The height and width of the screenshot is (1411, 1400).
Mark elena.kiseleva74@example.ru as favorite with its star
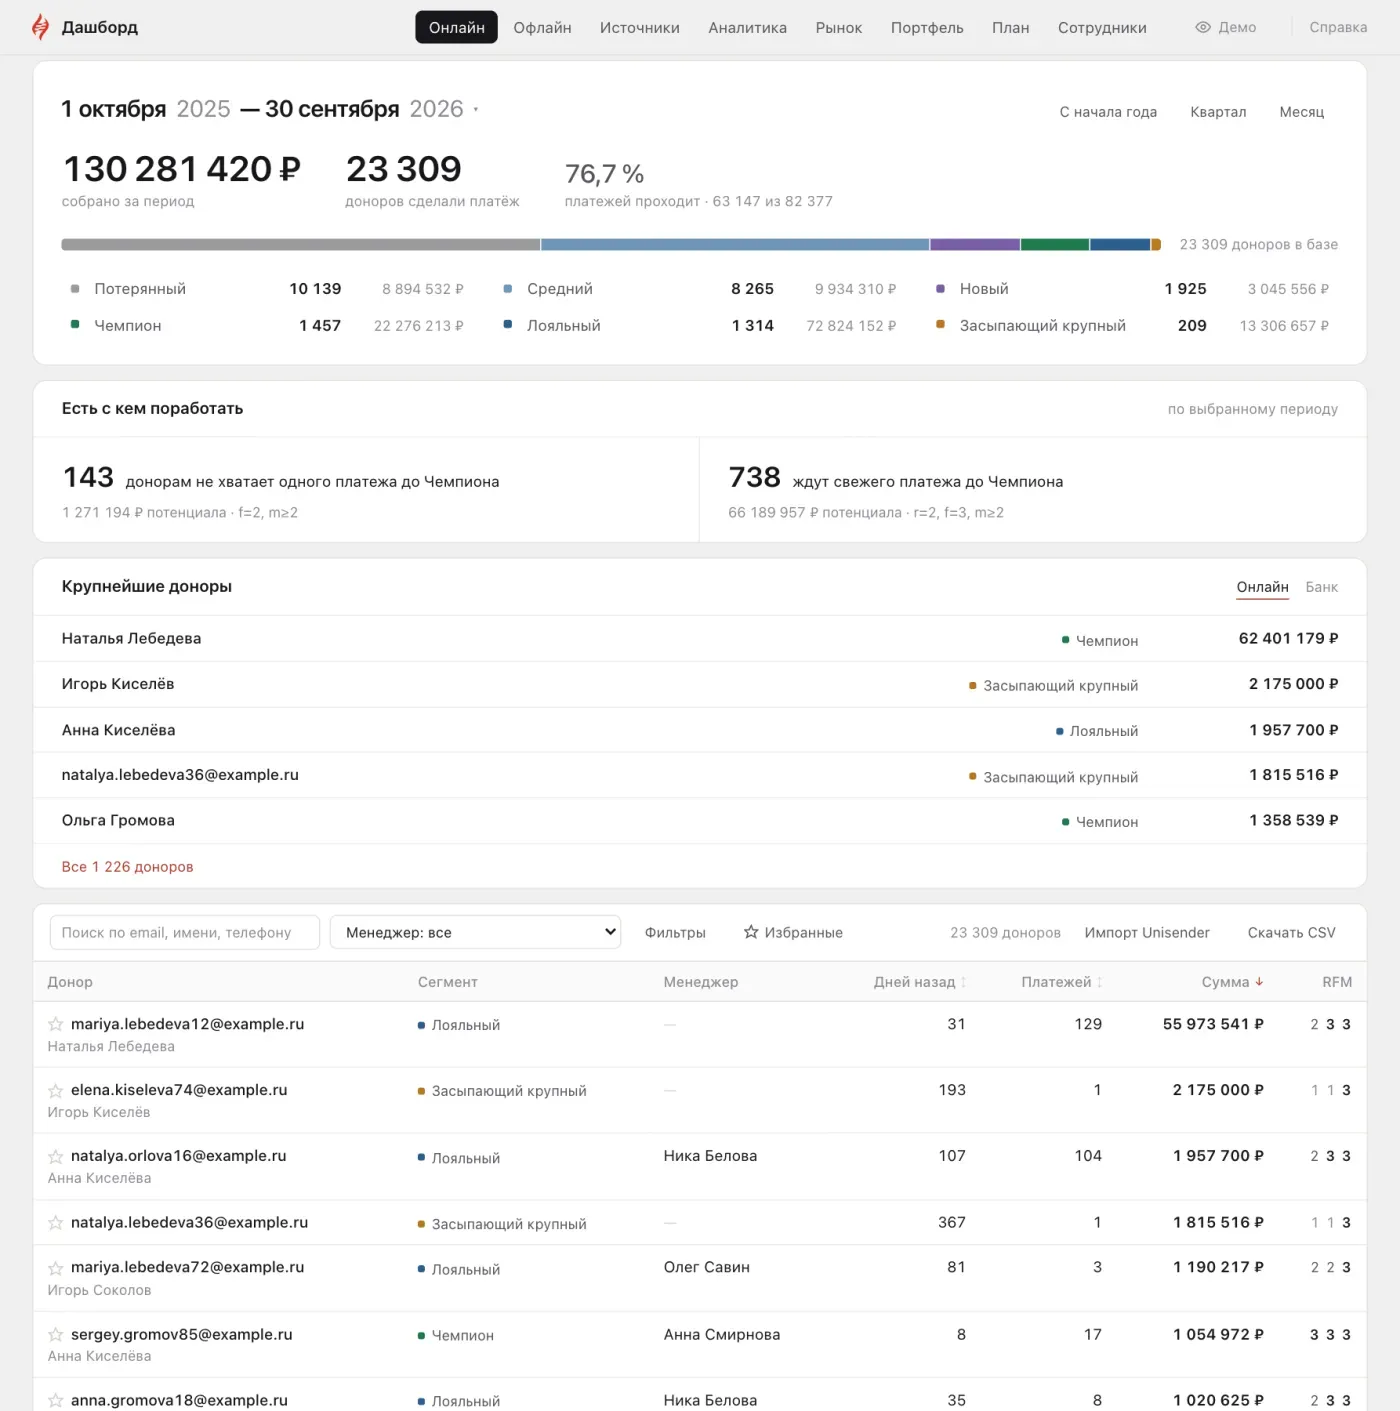click(x=56, y=1091)
